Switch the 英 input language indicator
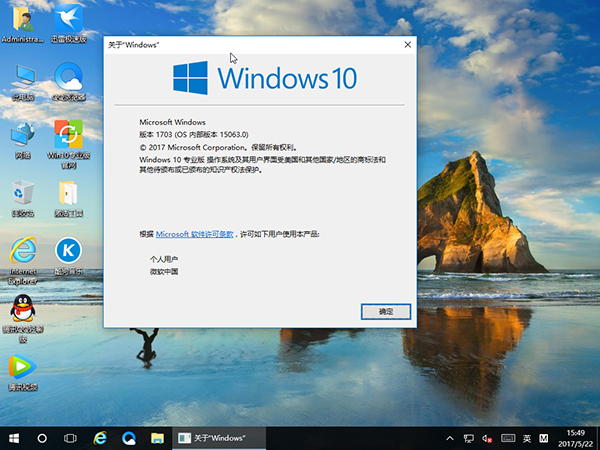 pyautogui.click(x=525, y=438)
